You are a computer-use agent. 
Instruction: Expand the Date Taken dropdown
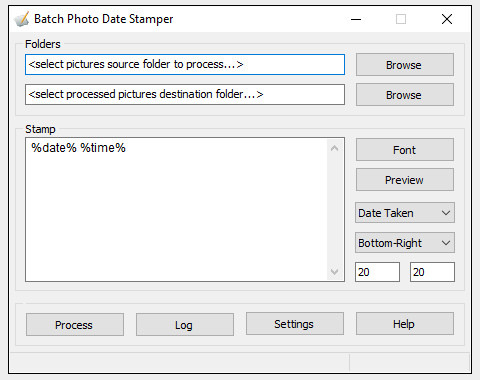(405, 213)
